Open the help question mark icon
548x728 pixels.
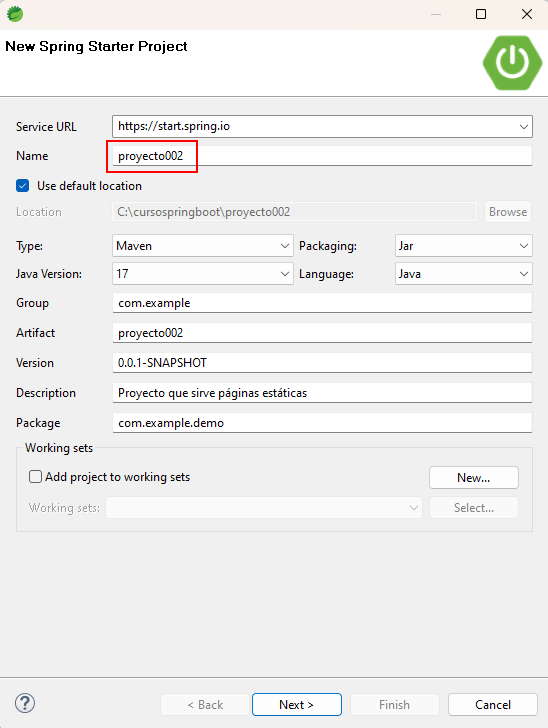click(25, 703)
